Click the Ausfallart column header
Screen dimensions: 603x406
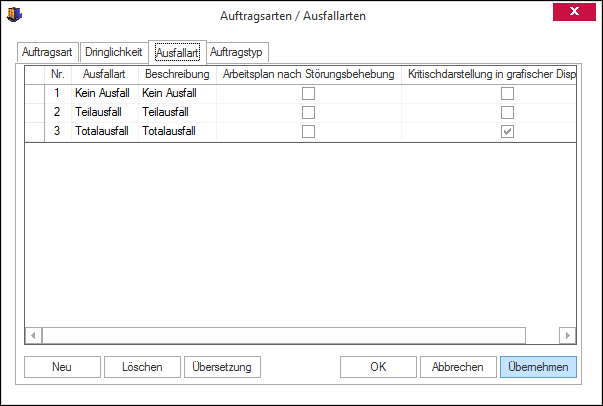pos(105,74)
